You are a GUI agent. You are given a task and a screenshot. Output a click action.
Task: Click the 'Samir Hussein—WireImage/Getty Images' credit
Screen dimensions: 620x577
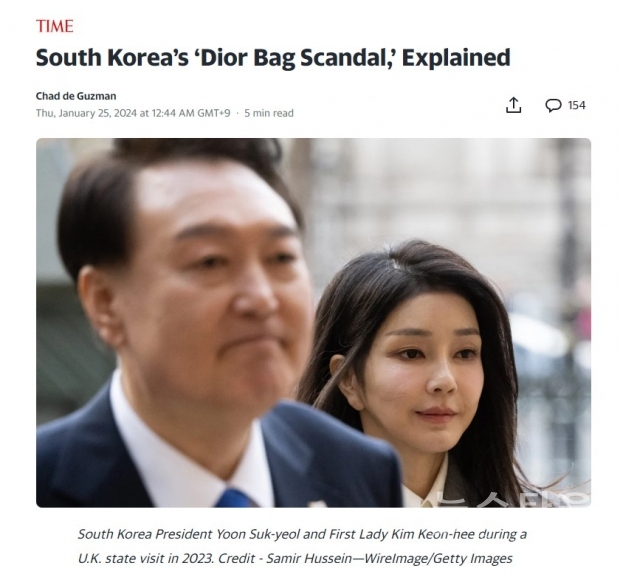tap(389, 558)
